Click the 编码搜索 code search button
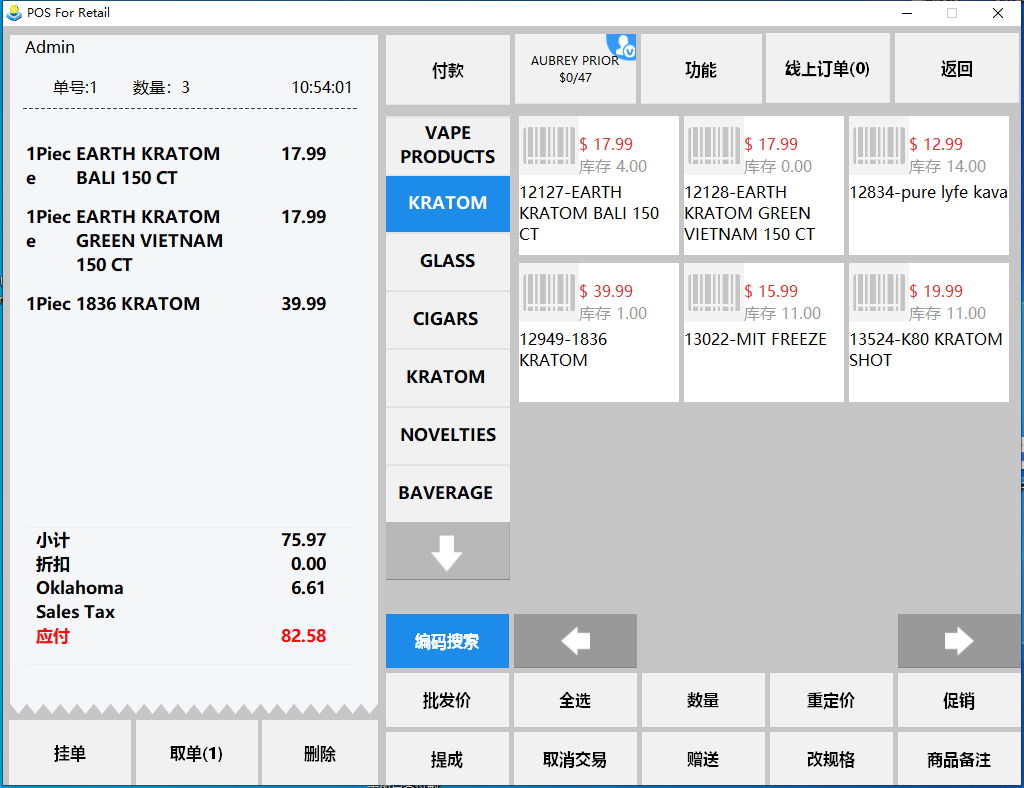The width and height of the screenshot is (1024, 788). [447, 641]
